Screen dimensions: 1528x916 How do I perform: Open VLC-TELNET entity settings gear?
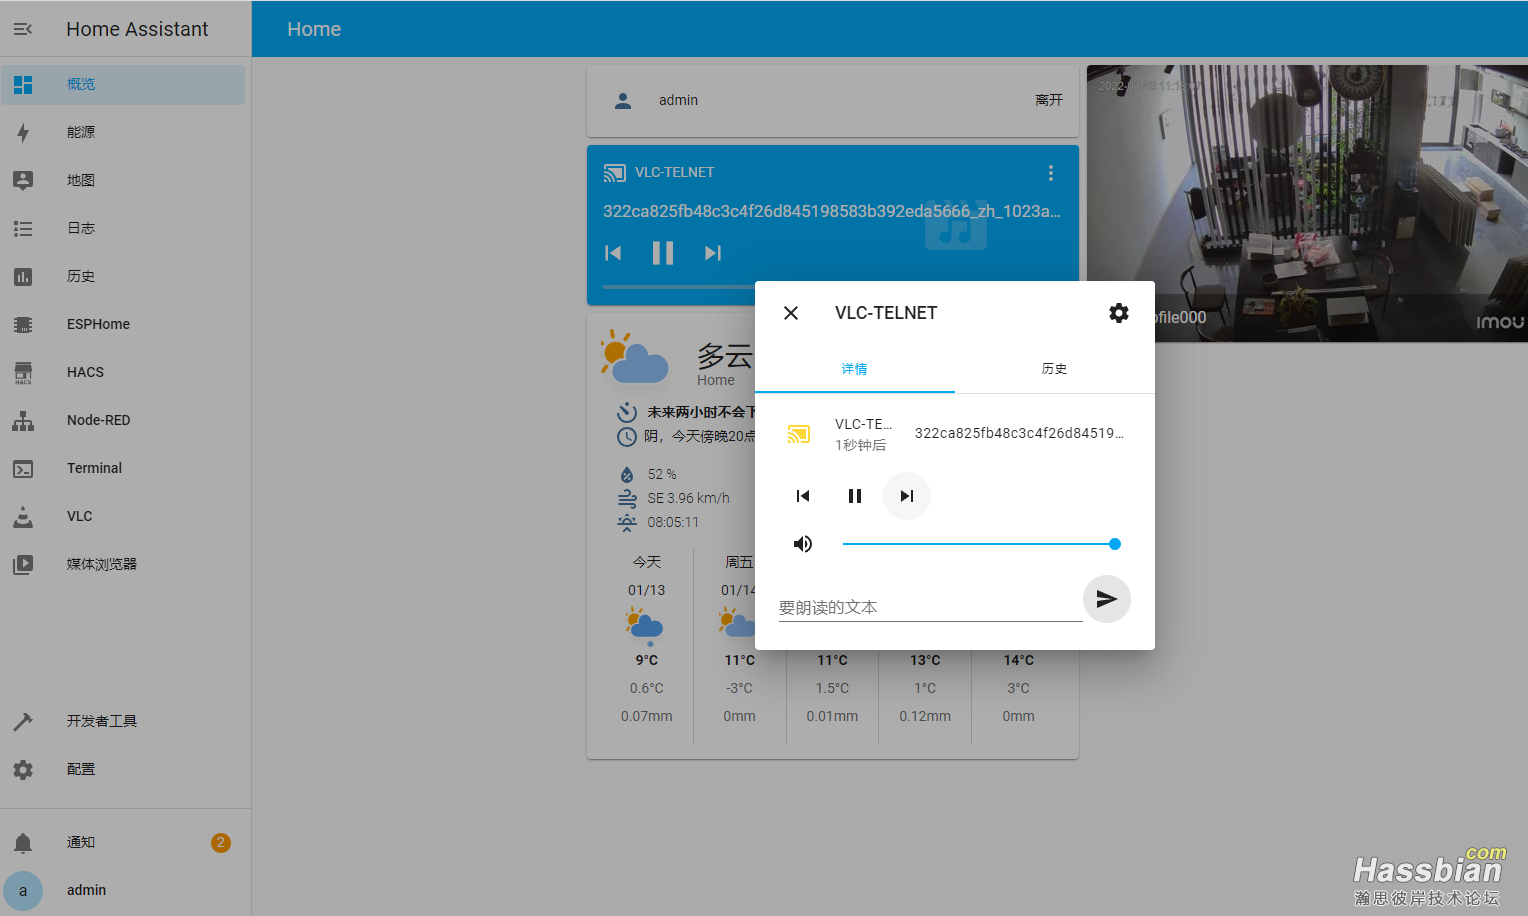(1119, 313)
